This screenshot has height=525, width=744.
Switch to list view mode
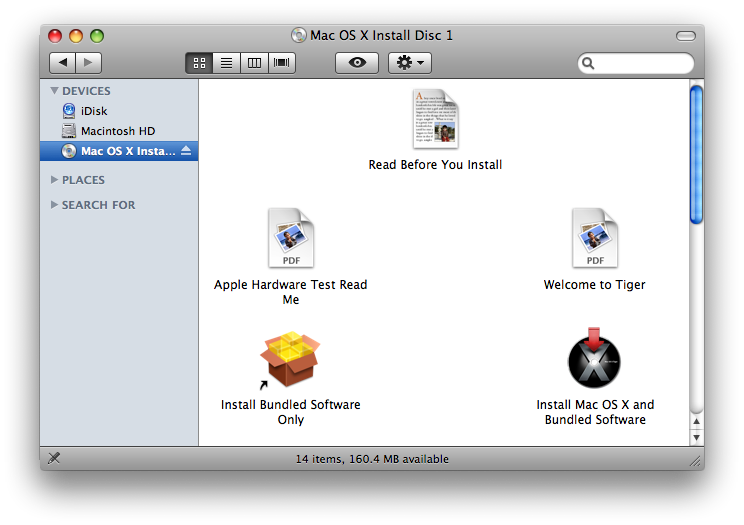[227, 62]
